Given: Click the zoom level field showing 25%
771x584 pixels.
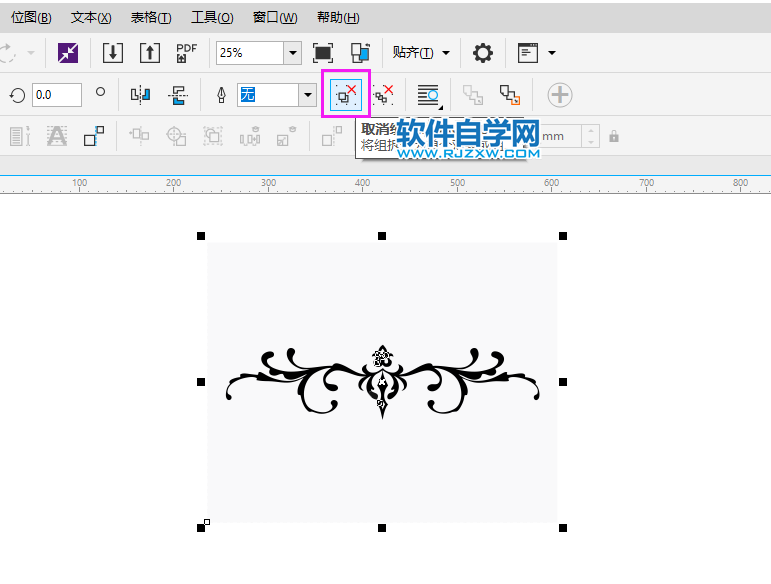Looking at the screenshot, I should point(250,53).
